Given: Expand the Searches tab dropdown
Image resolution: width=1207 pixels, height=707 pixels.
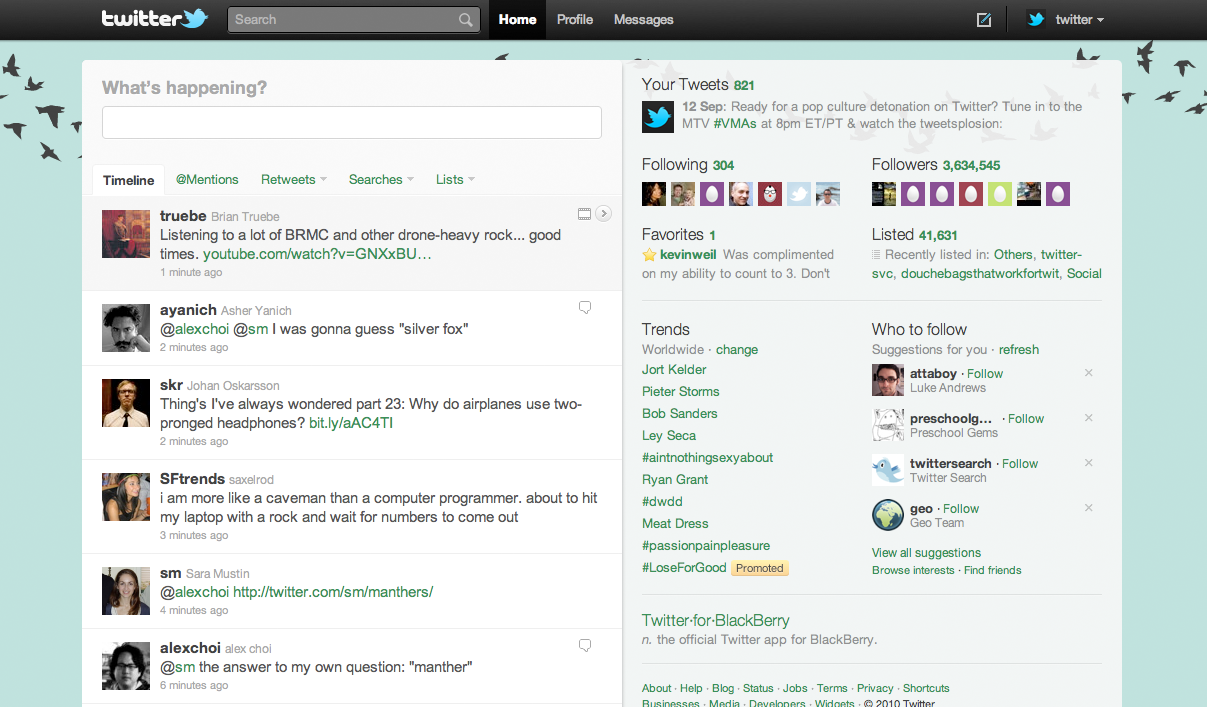Looking at the screenshot, I should click(x=410, y=180).
